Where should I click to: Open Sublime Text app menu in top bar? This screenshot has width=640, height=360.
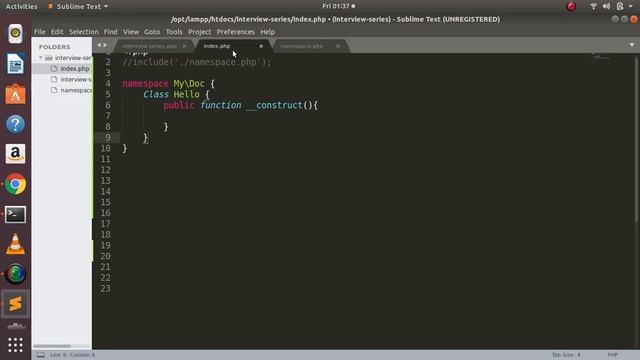click(78, 7)
